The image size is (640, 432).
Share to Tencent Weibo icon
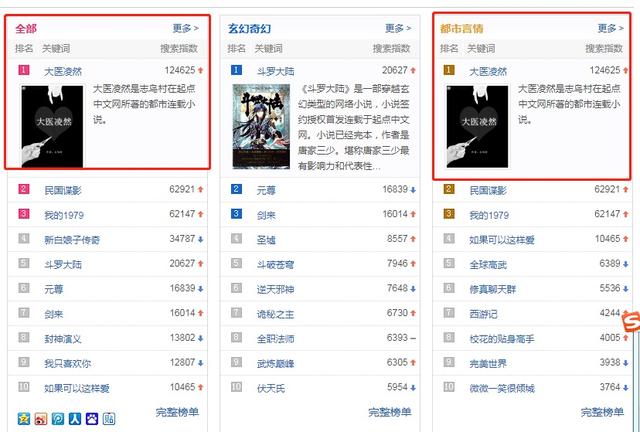[58, 419]
